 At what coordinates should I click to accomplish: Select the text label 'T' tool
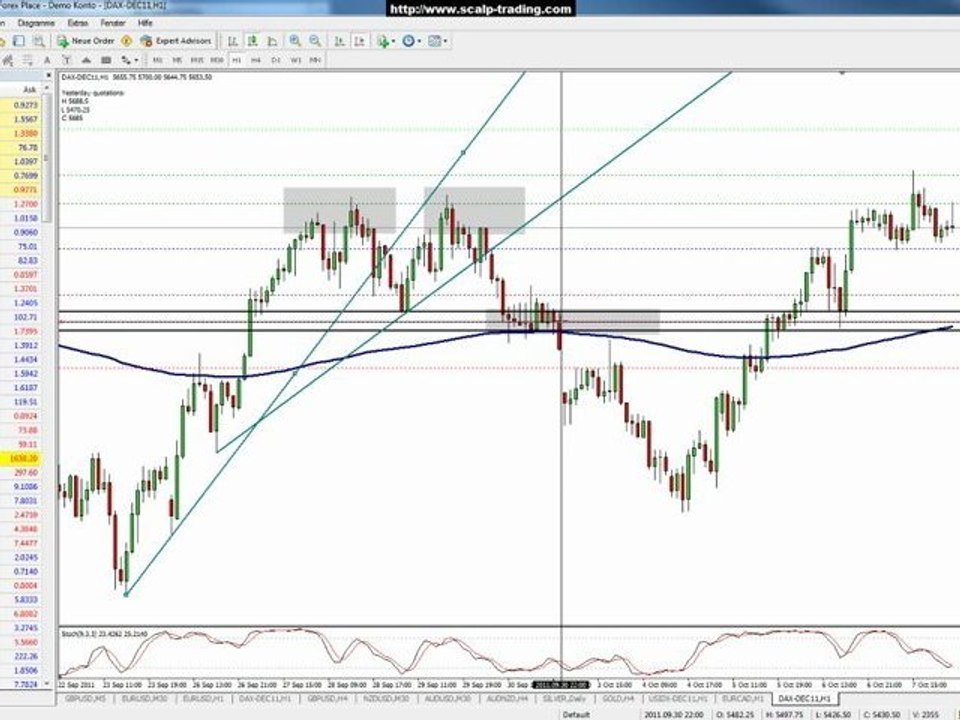click(x=66, y=60)
